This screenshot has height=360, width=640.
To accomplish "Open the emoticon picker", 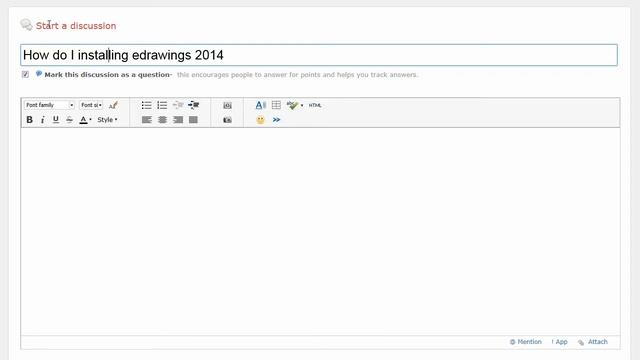I will coord(260,120).
